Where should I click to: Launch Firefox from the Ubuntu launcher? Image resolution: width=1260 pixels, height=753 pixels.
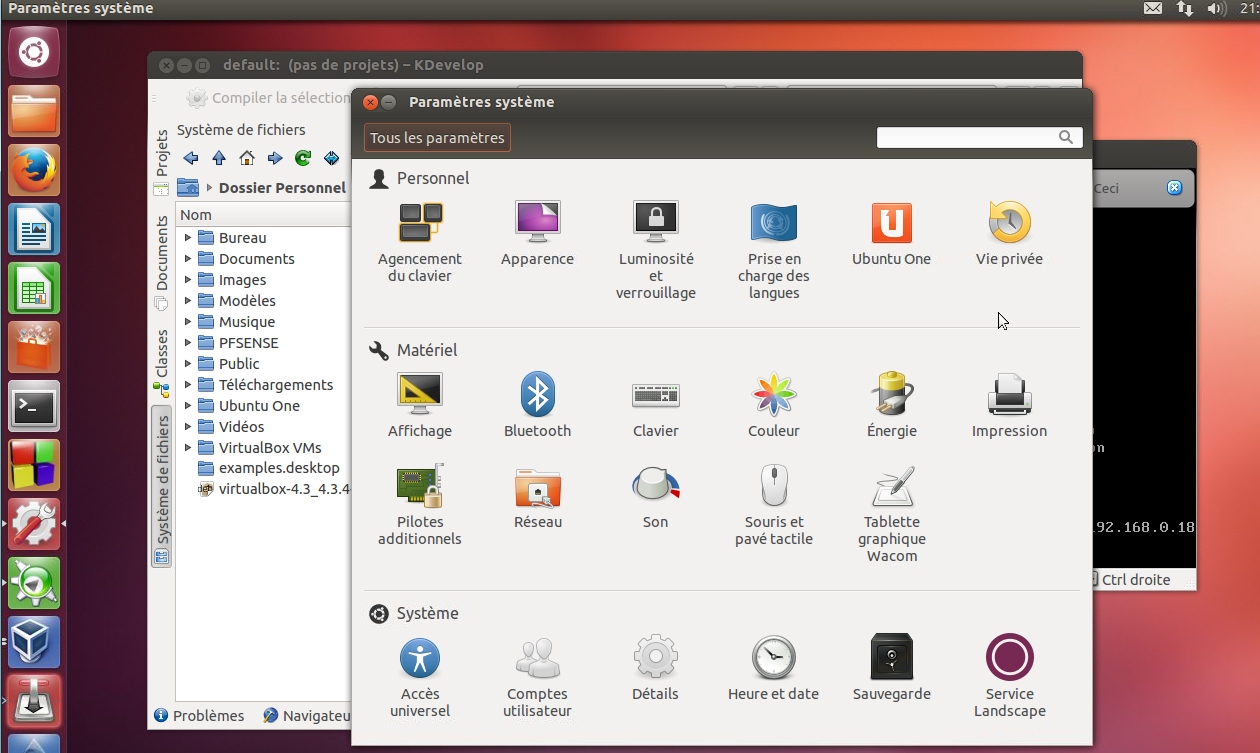[x=35, y=170]
